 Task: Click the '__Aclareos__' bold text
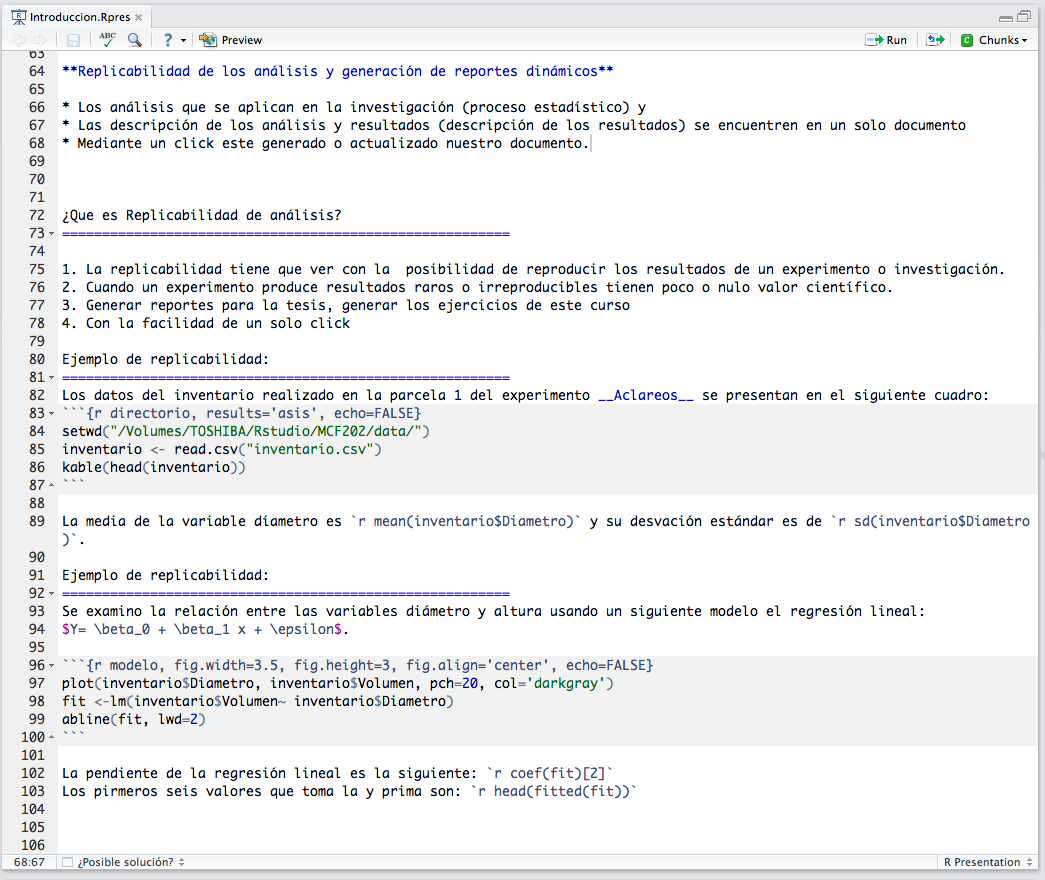pos(646,395)
